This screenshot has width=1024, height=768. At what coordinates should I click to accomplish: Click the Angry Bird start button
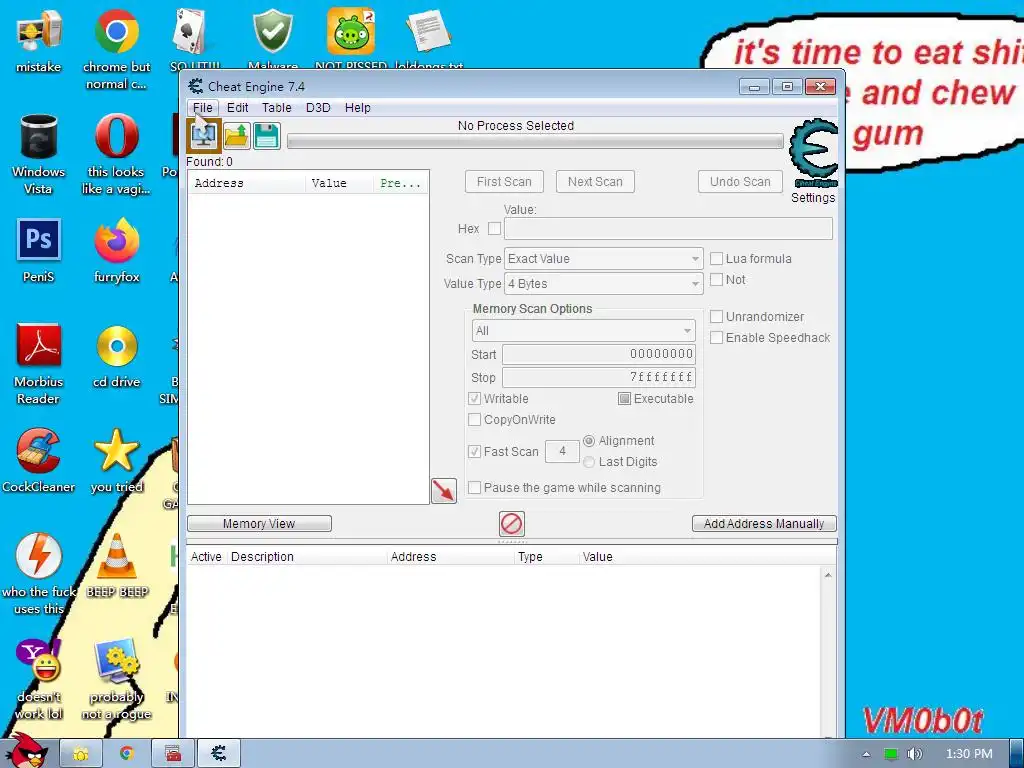click(26, 750)
